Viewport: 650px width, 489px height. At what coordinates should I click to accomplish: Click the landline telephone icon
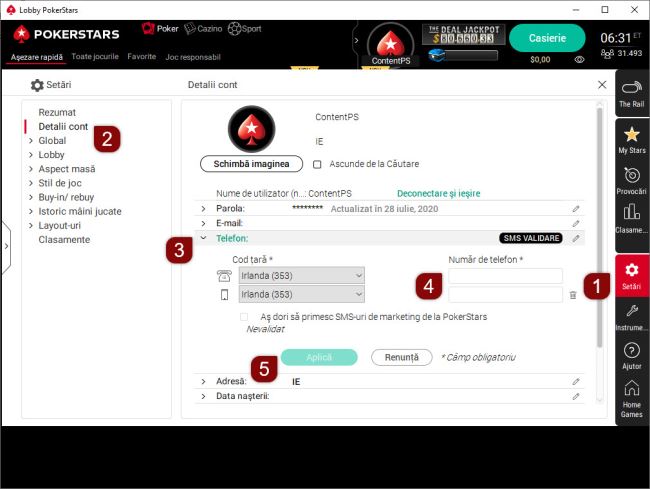(224, 276)
